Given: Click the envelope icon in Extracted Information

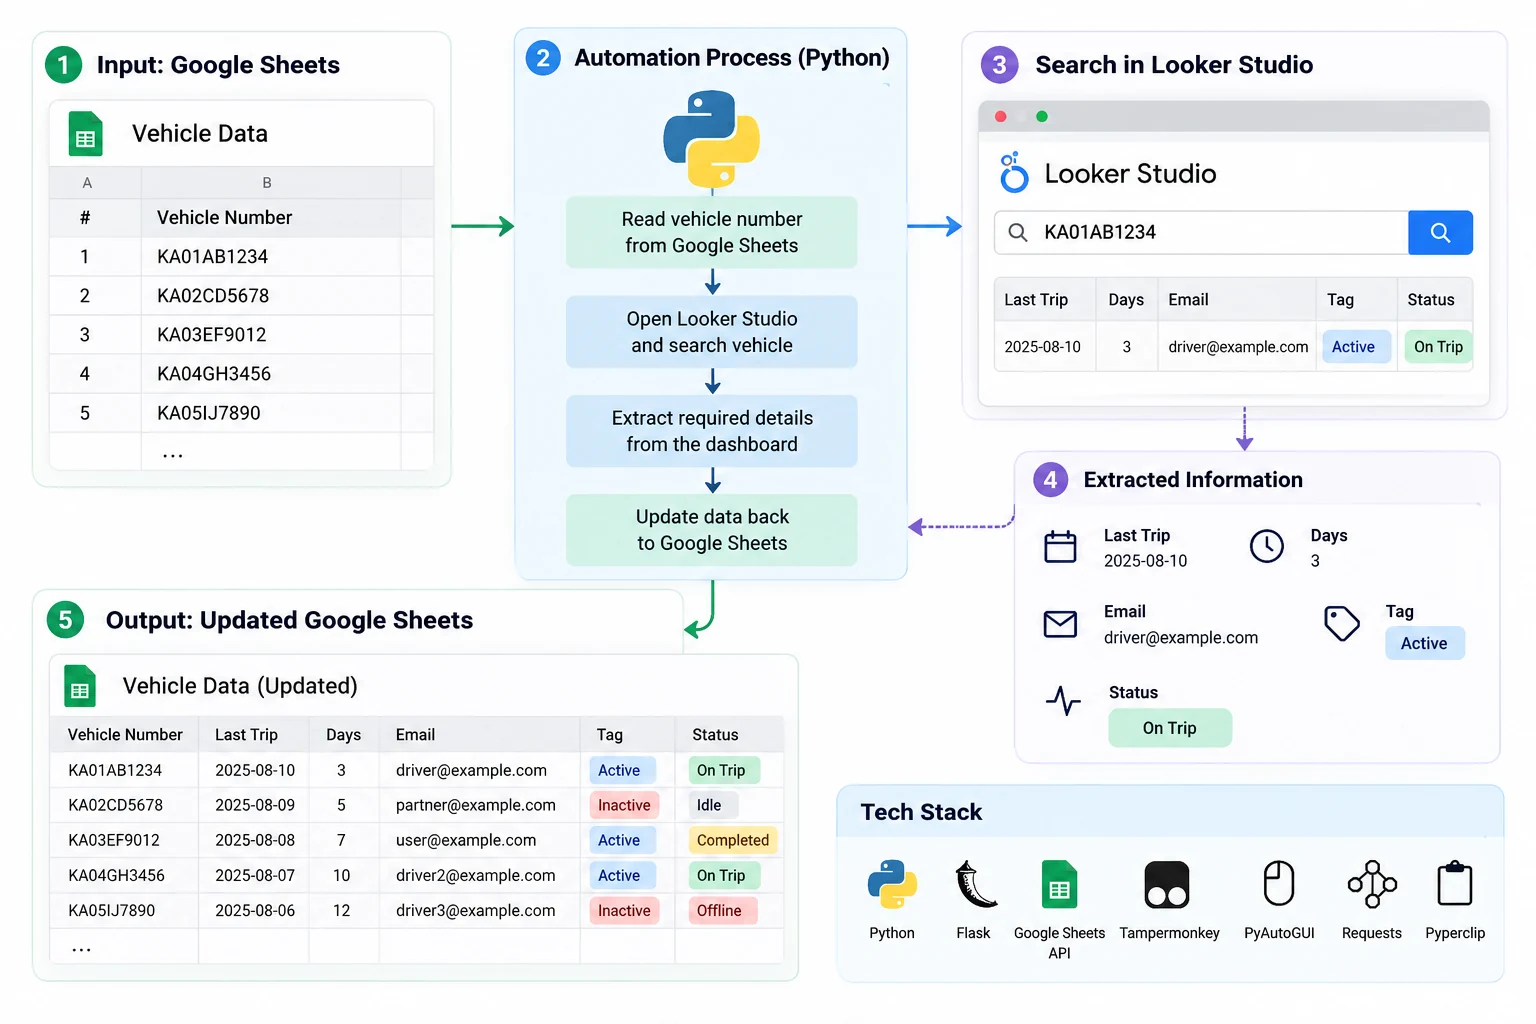Looking at the screenshot, I should (1060, 624).
